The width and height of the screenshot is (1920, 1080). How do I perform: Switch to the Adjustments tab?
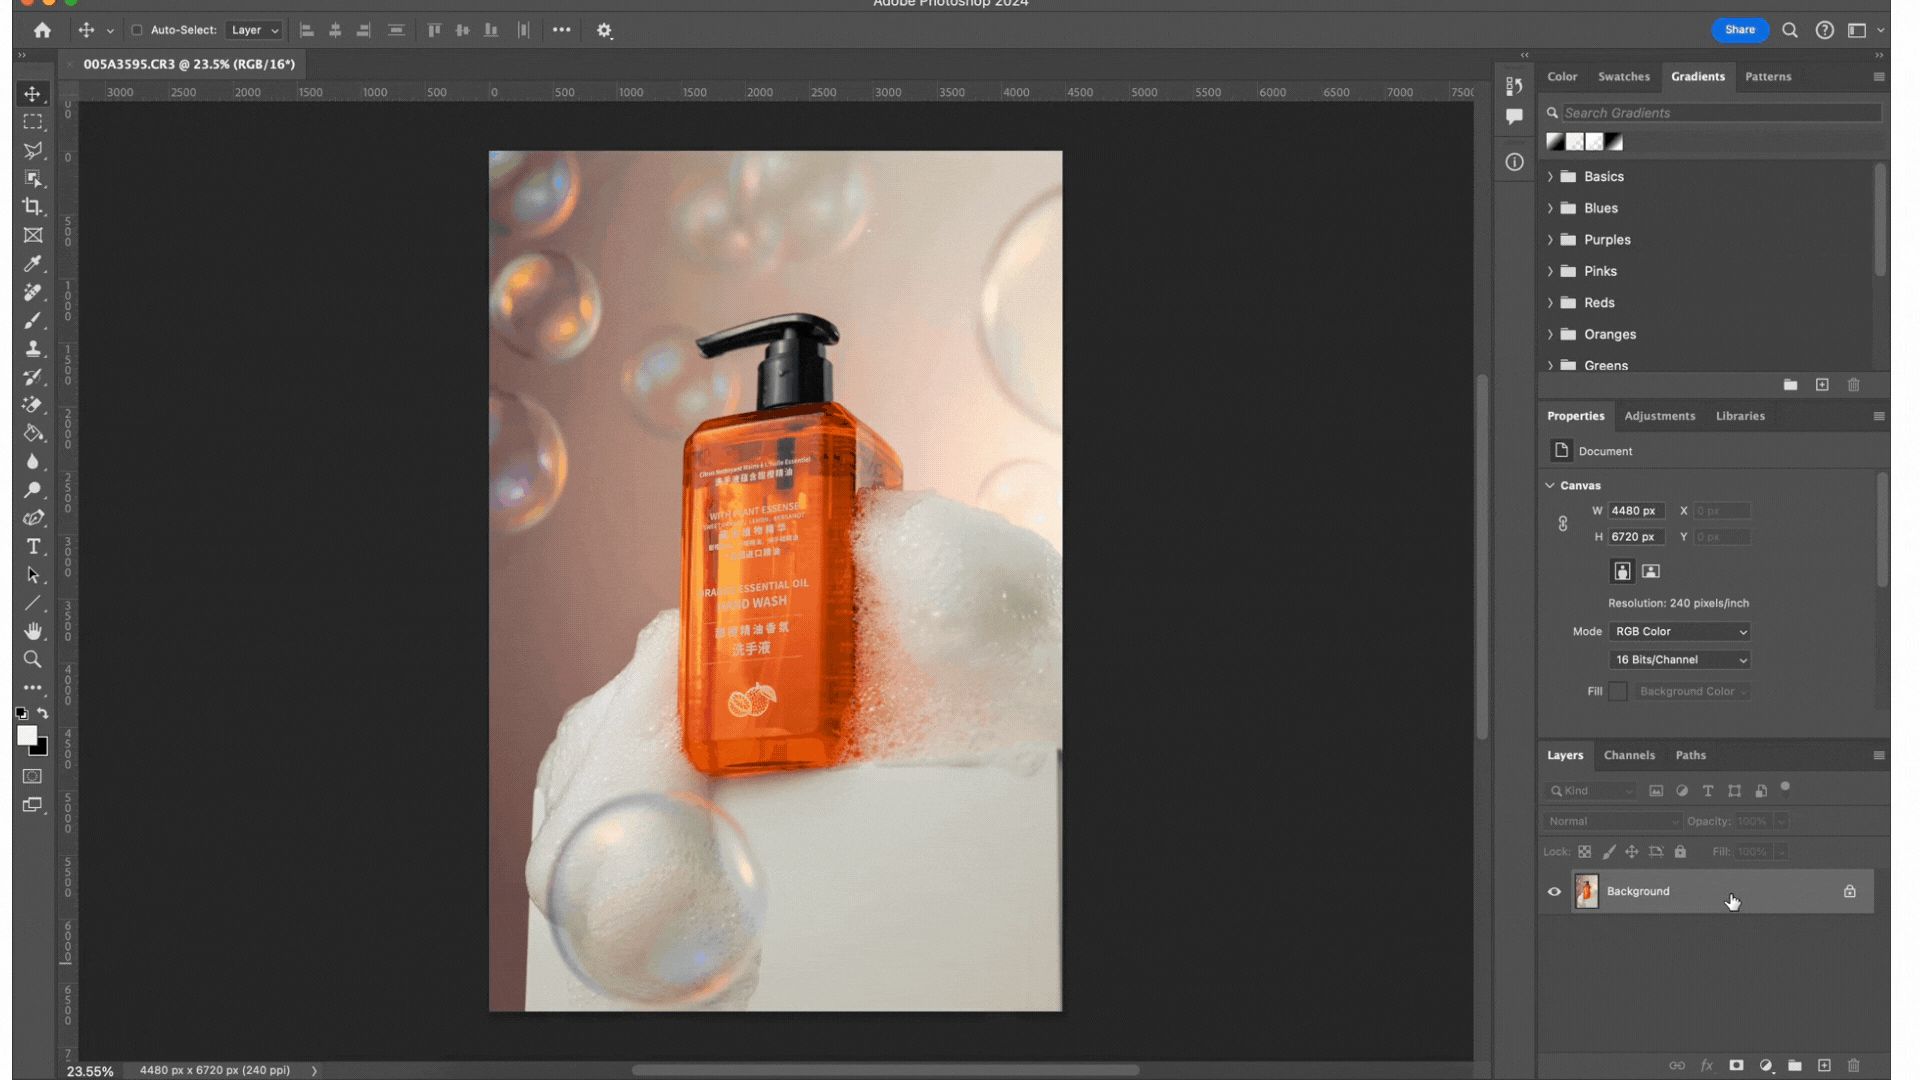point(1659,416)
